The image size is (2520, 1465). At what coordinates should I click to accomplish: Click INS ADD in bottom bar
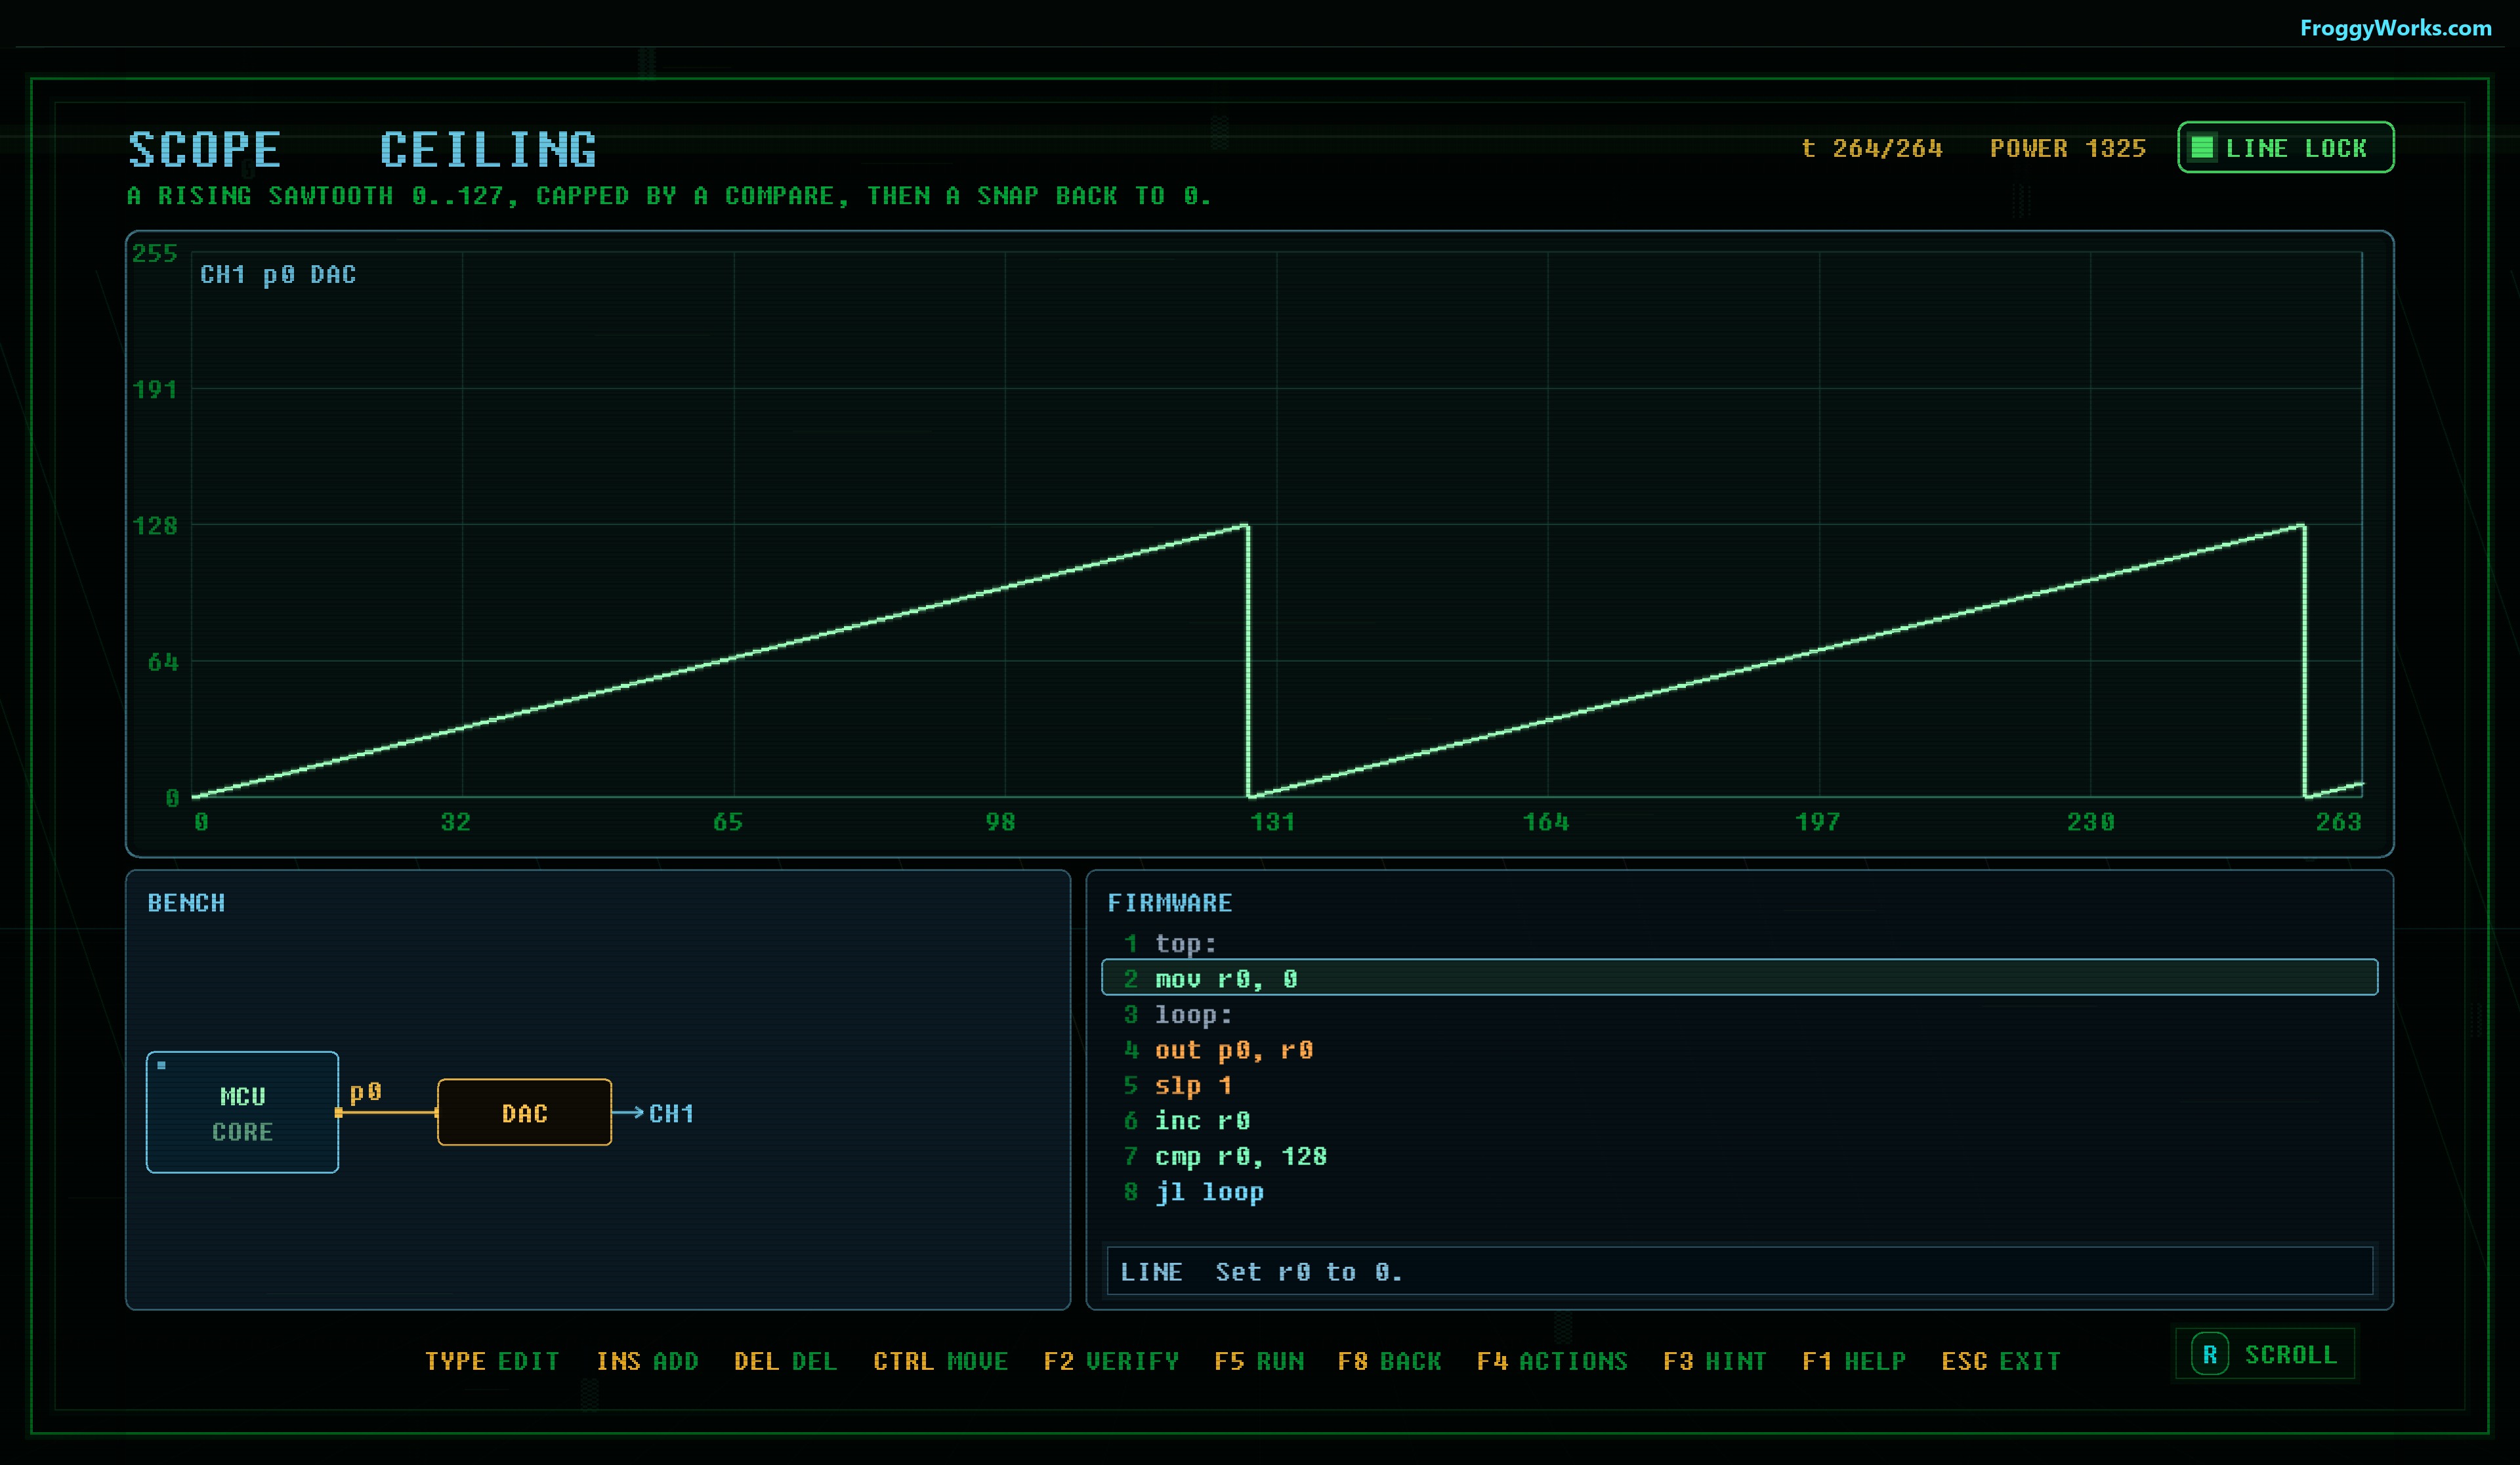click(x=647, y=1361)
